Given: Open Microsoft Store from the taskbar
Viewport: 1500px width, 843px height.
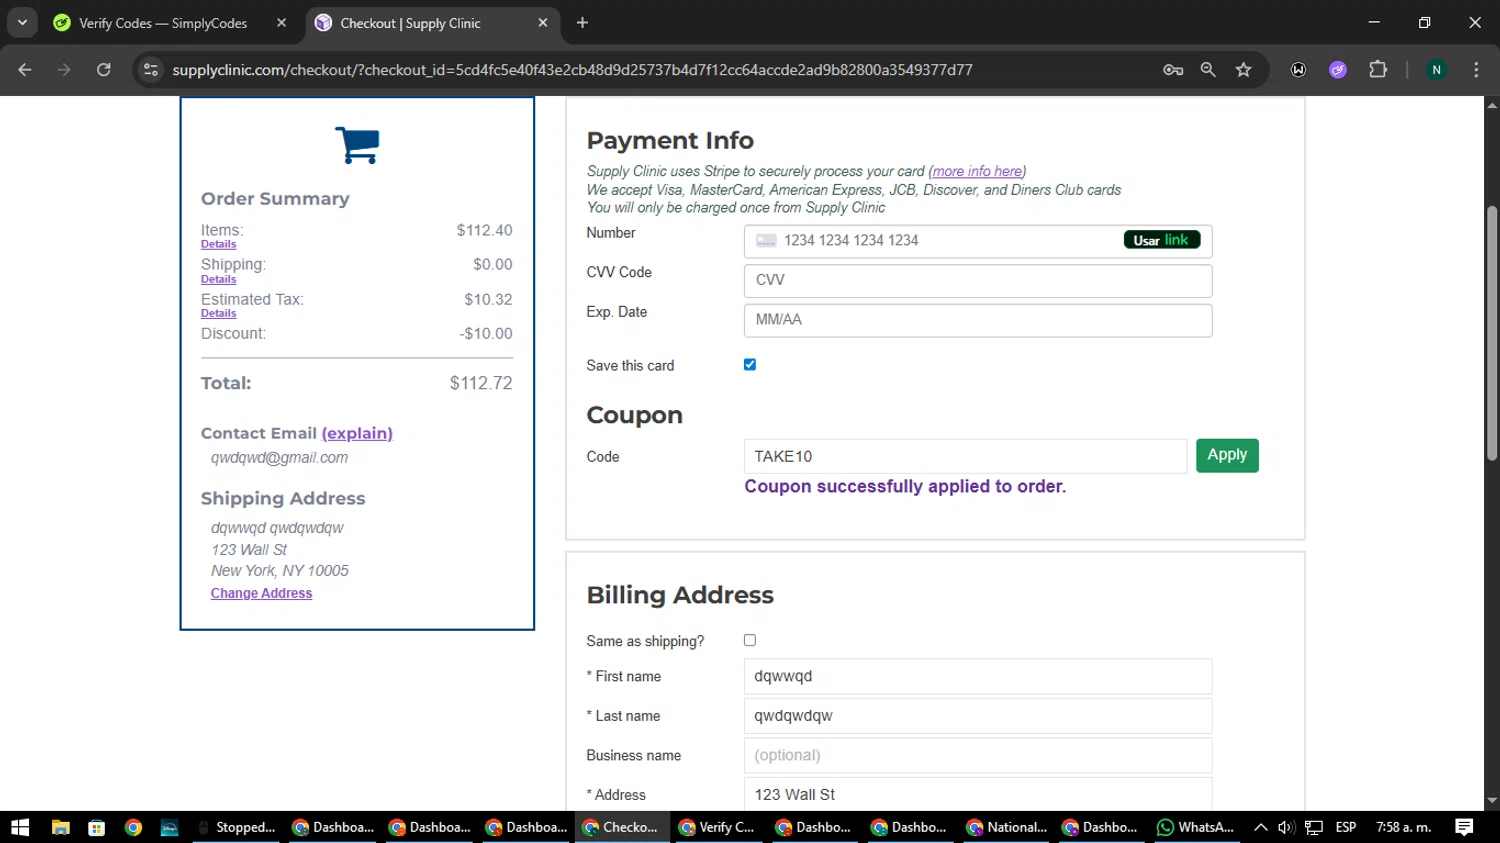Looking at the screenshot, I should (96, 827).
